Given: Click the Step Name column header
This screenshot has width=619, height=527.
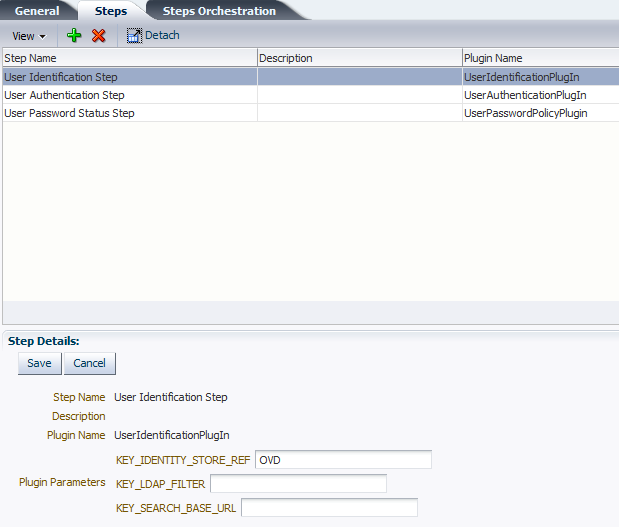Looking at the screenshot, I should 130,58.
